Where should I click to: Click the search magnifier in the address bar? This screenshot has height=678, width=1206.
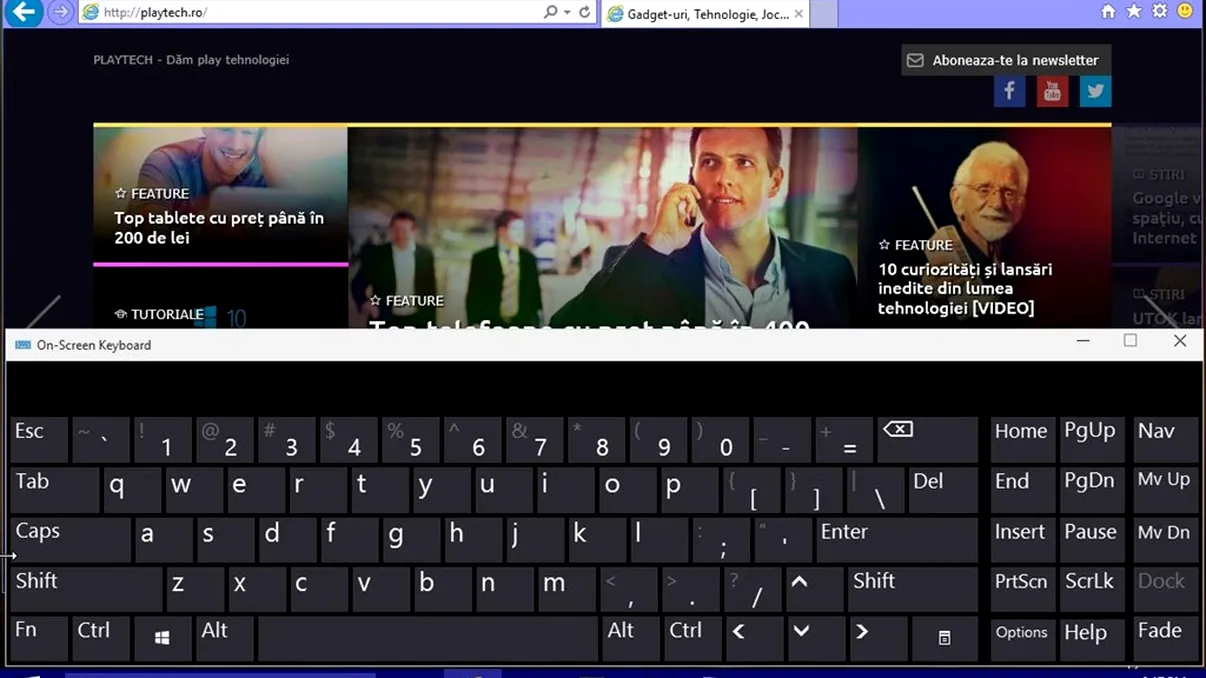(x=550, y=12)
